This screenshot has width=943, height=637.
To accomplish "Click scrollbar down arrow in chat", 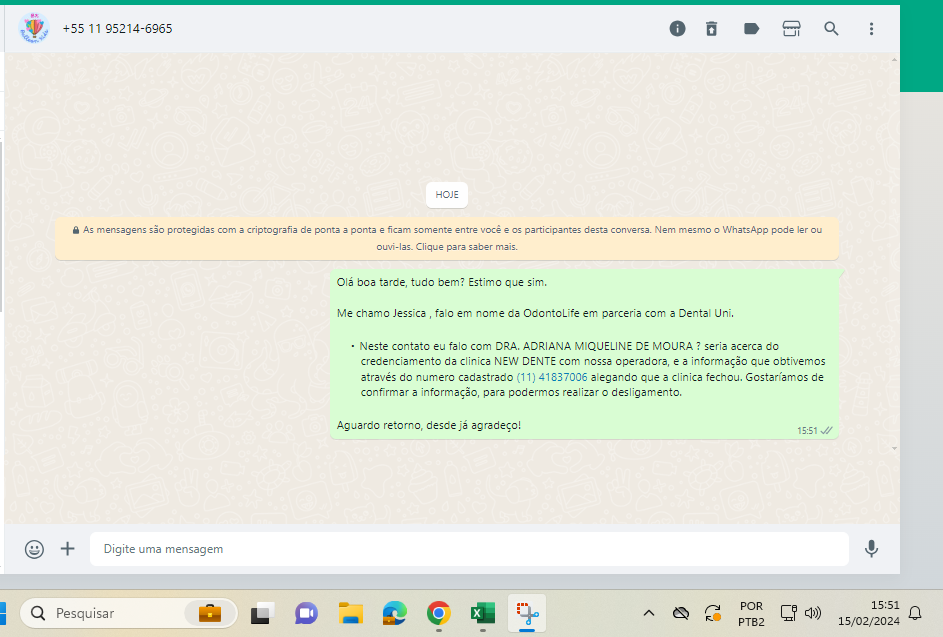I will click(x=894, y=448).
